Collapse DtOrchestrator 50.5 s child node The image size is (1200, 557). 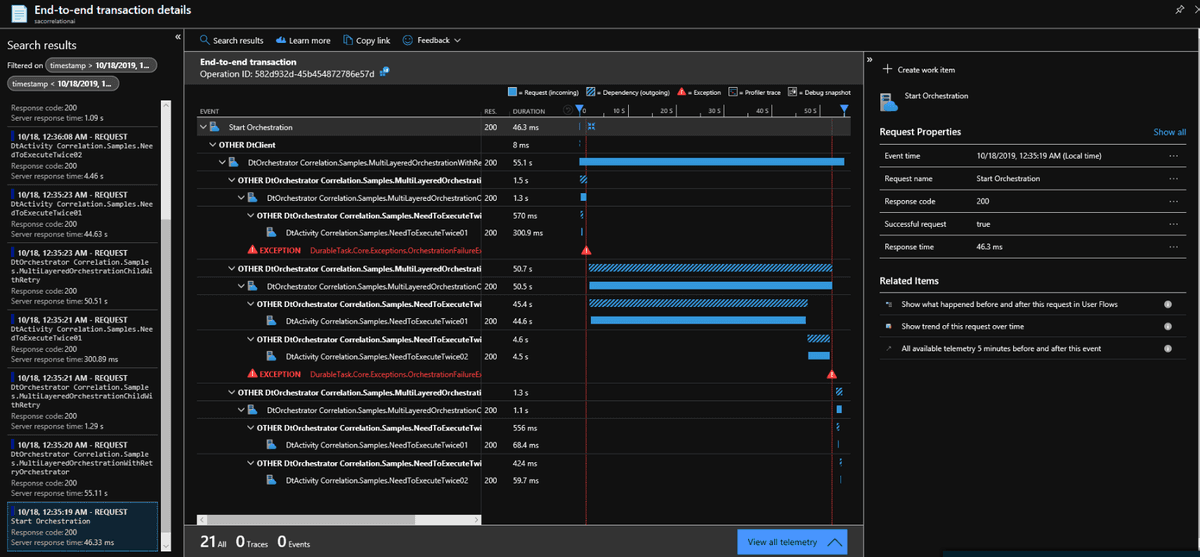(240, 286)
